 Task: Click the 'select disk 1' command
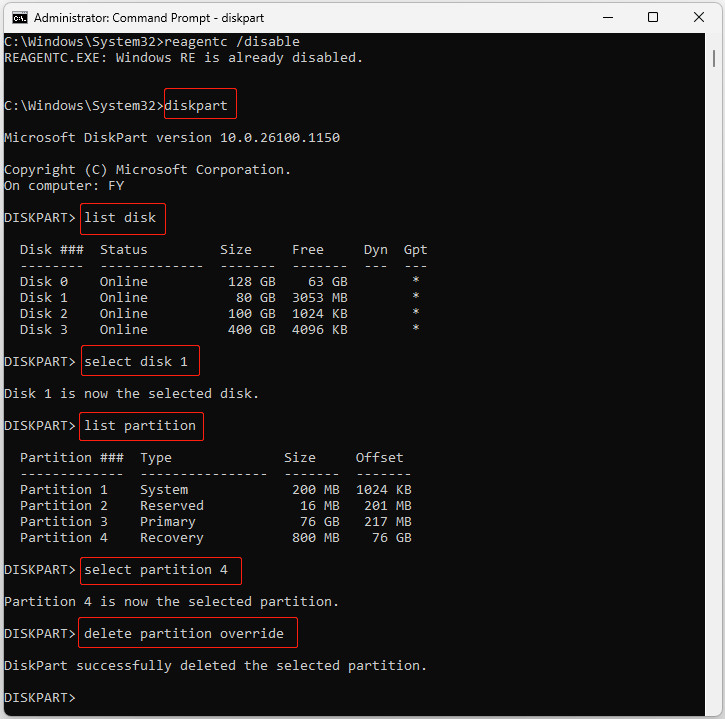[x=136, y=362]
